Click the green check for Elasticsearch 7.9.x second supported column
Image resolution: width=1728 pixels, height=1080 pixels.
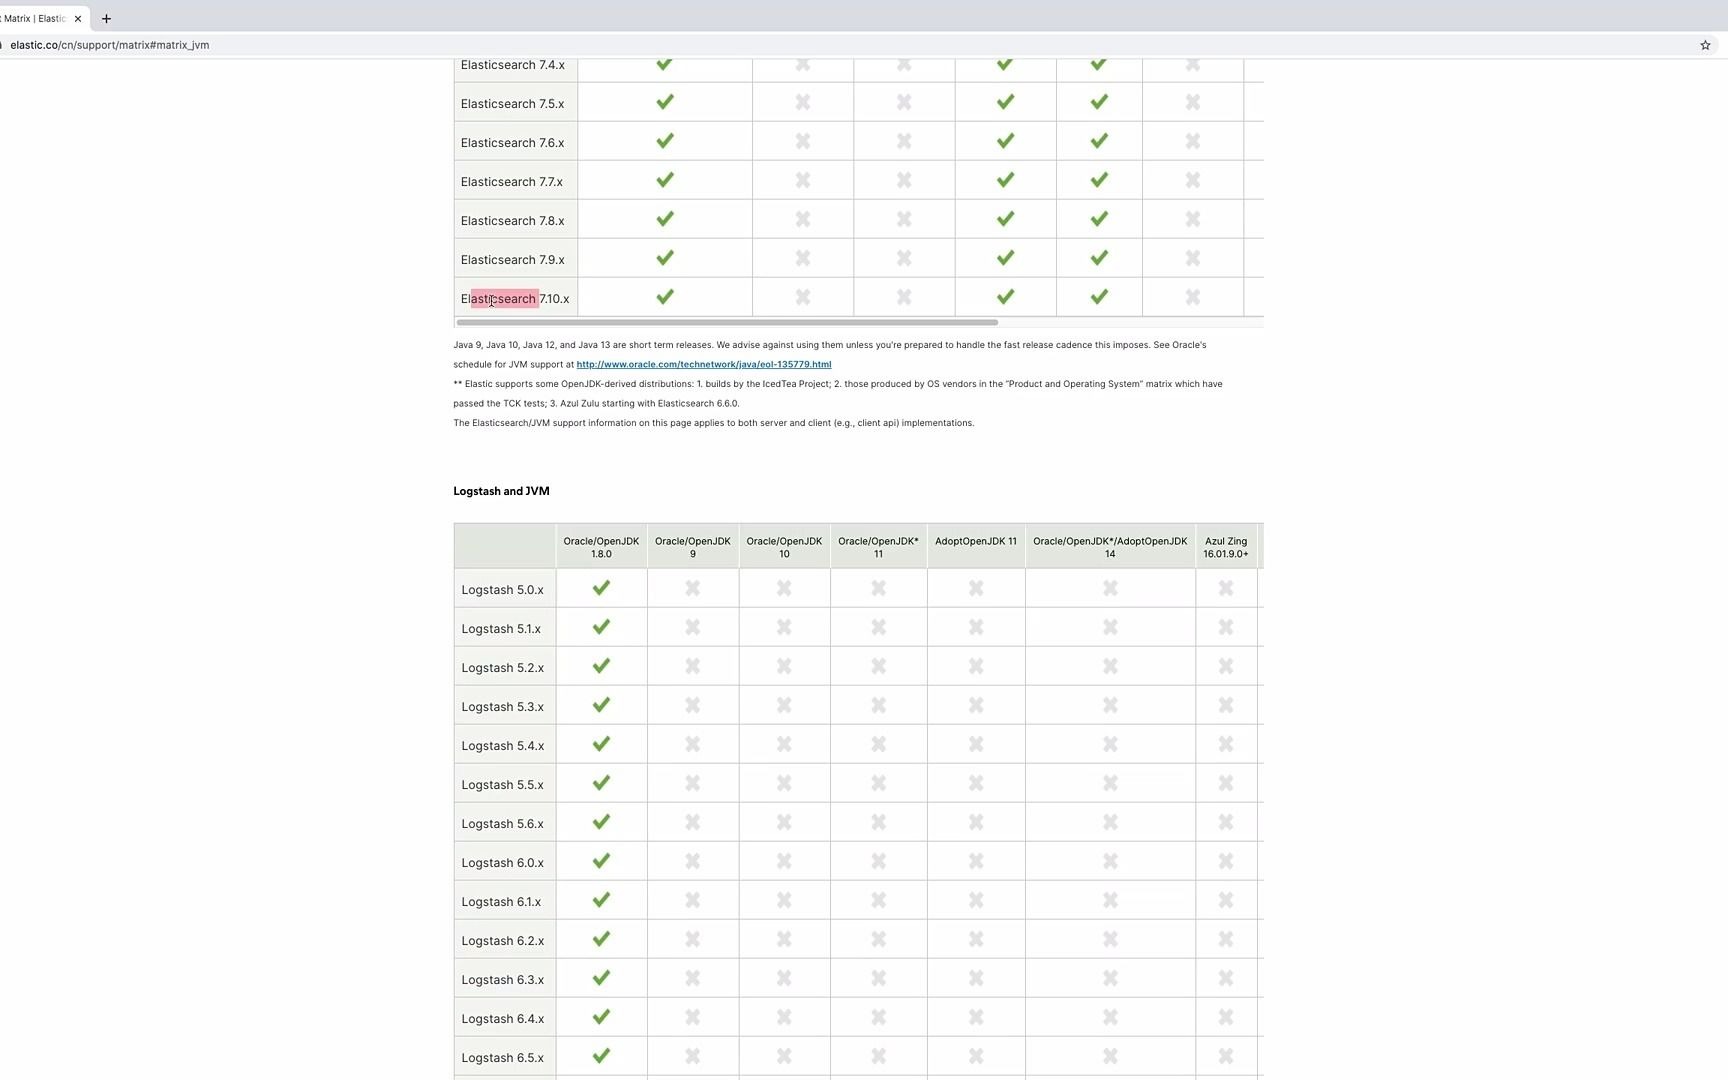tap(1004, 257)
